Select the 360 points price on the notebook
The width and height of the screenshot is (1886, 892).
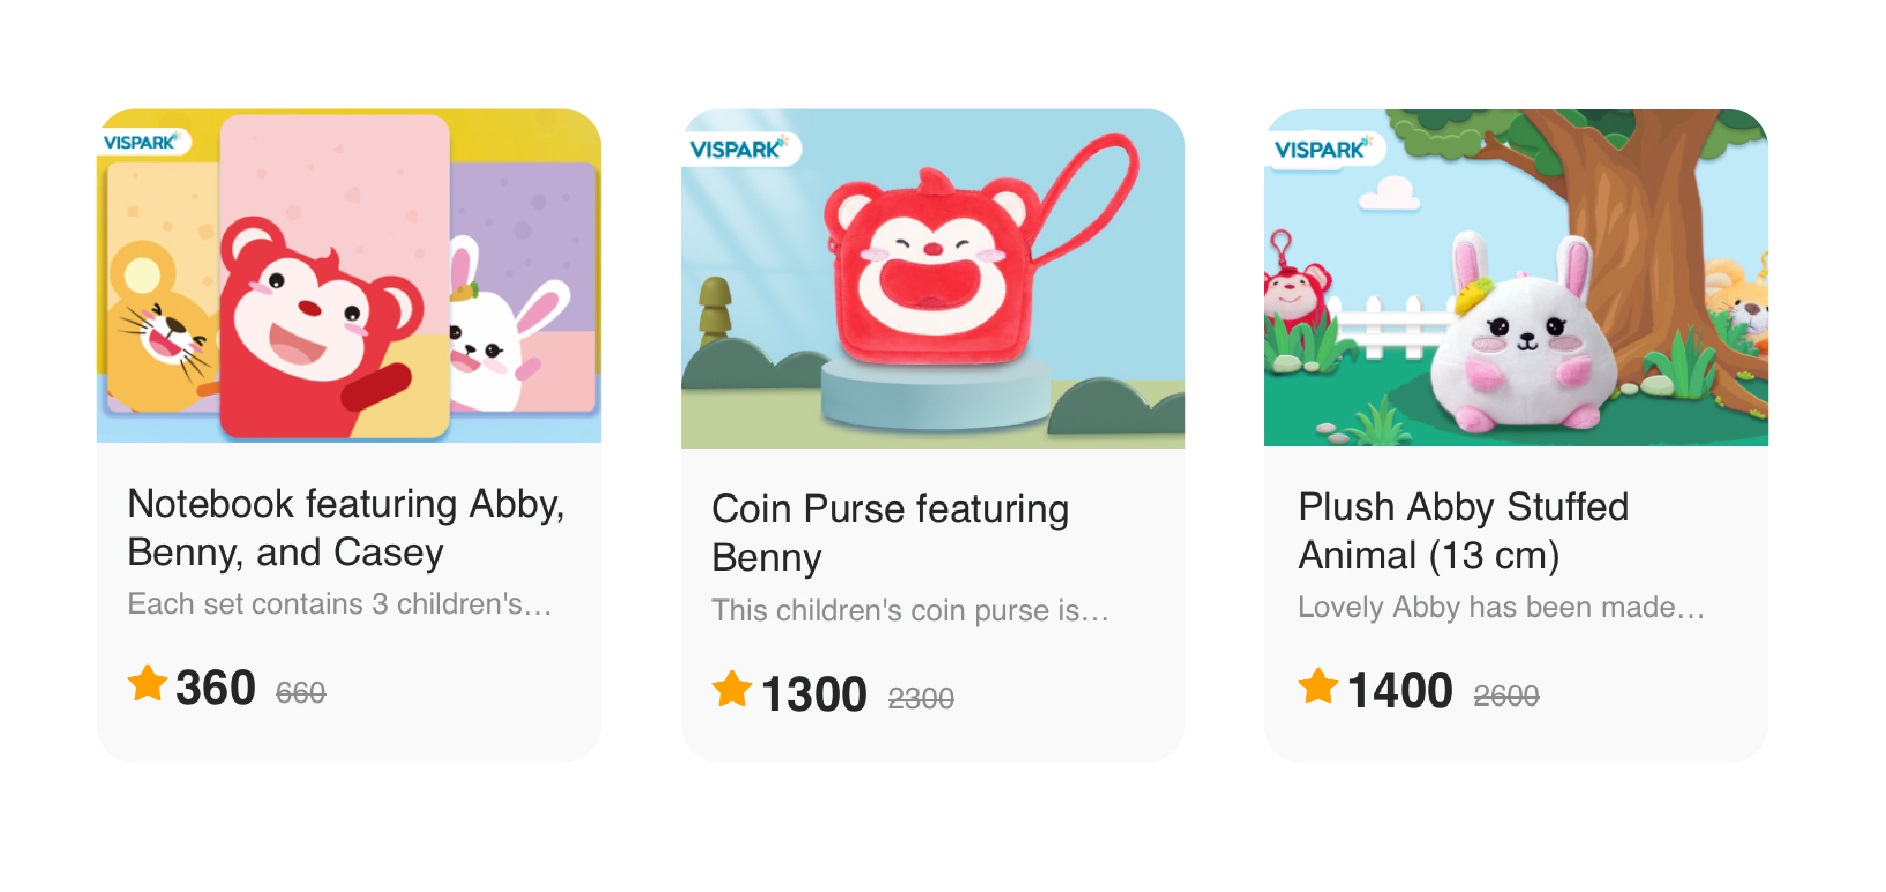coord(216,688)
